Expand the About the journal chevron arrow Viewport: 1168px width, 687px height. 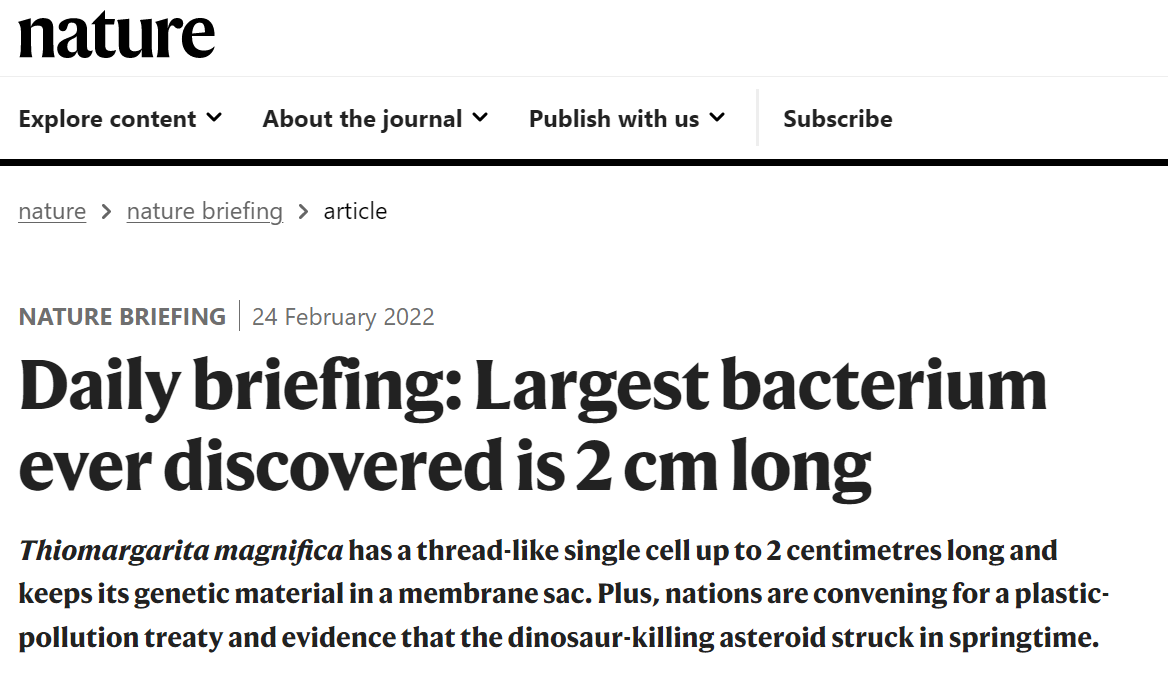(x=480, y=118)
